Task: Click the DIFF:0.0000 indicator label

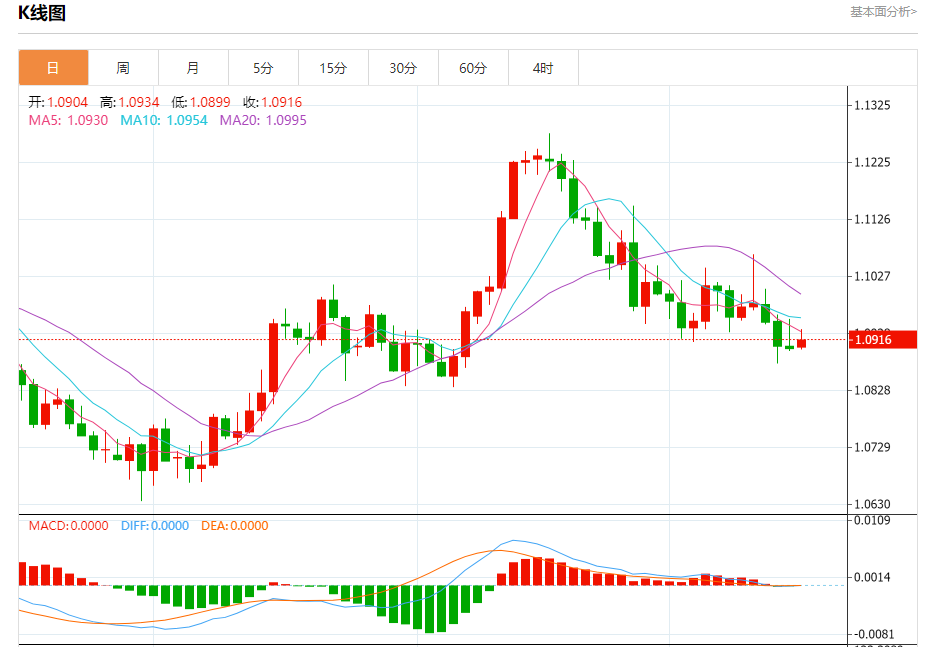Action: tap(155, 525)
